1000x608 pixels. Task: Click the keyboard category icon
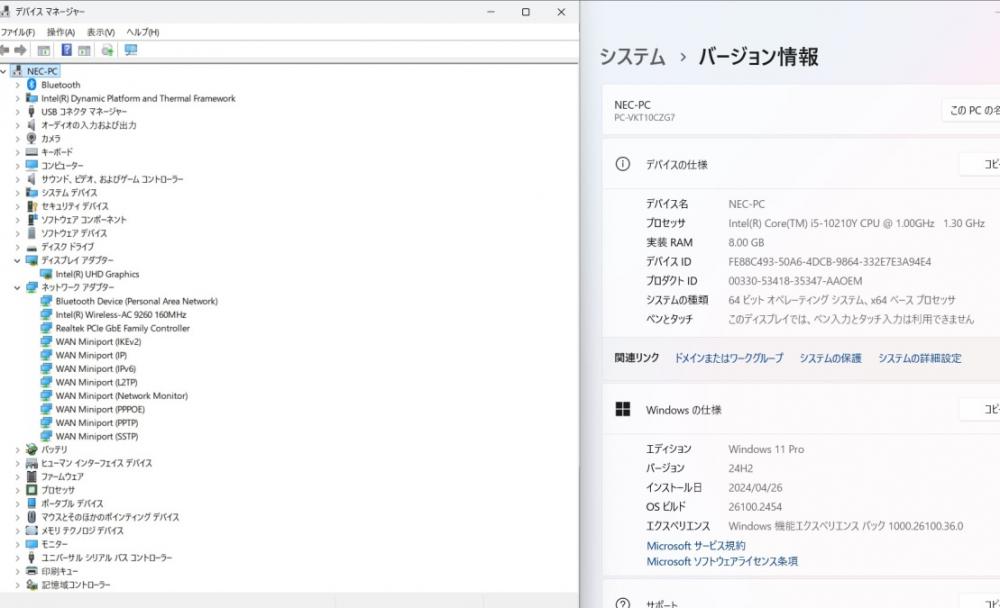coord(32,152)
